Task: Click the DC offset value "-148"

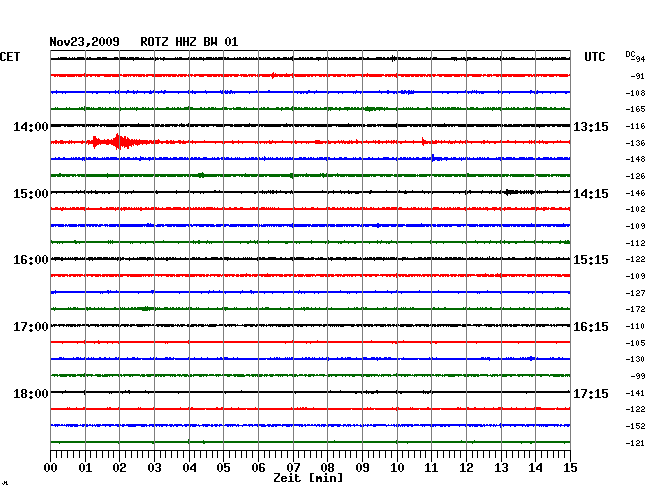Action: pyautogui.click(x=635, y=159)
